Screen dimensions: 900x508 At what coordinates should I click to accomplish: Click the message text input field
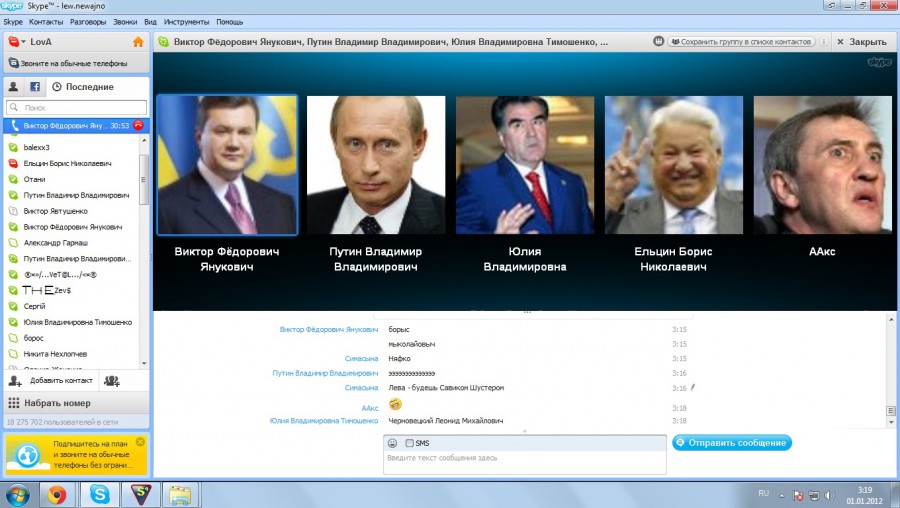coord(524,462)
